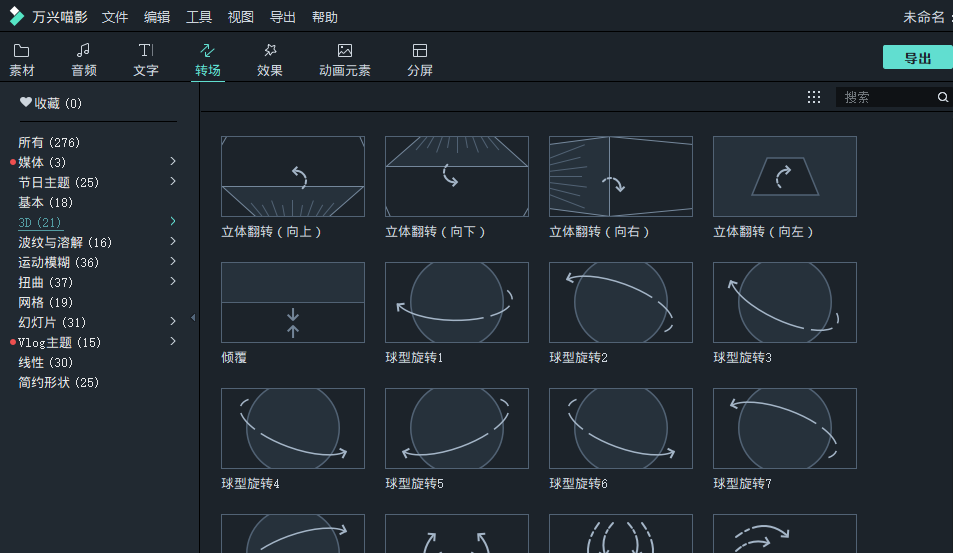Expand the 节日主题 category chevron

point(173,181)
